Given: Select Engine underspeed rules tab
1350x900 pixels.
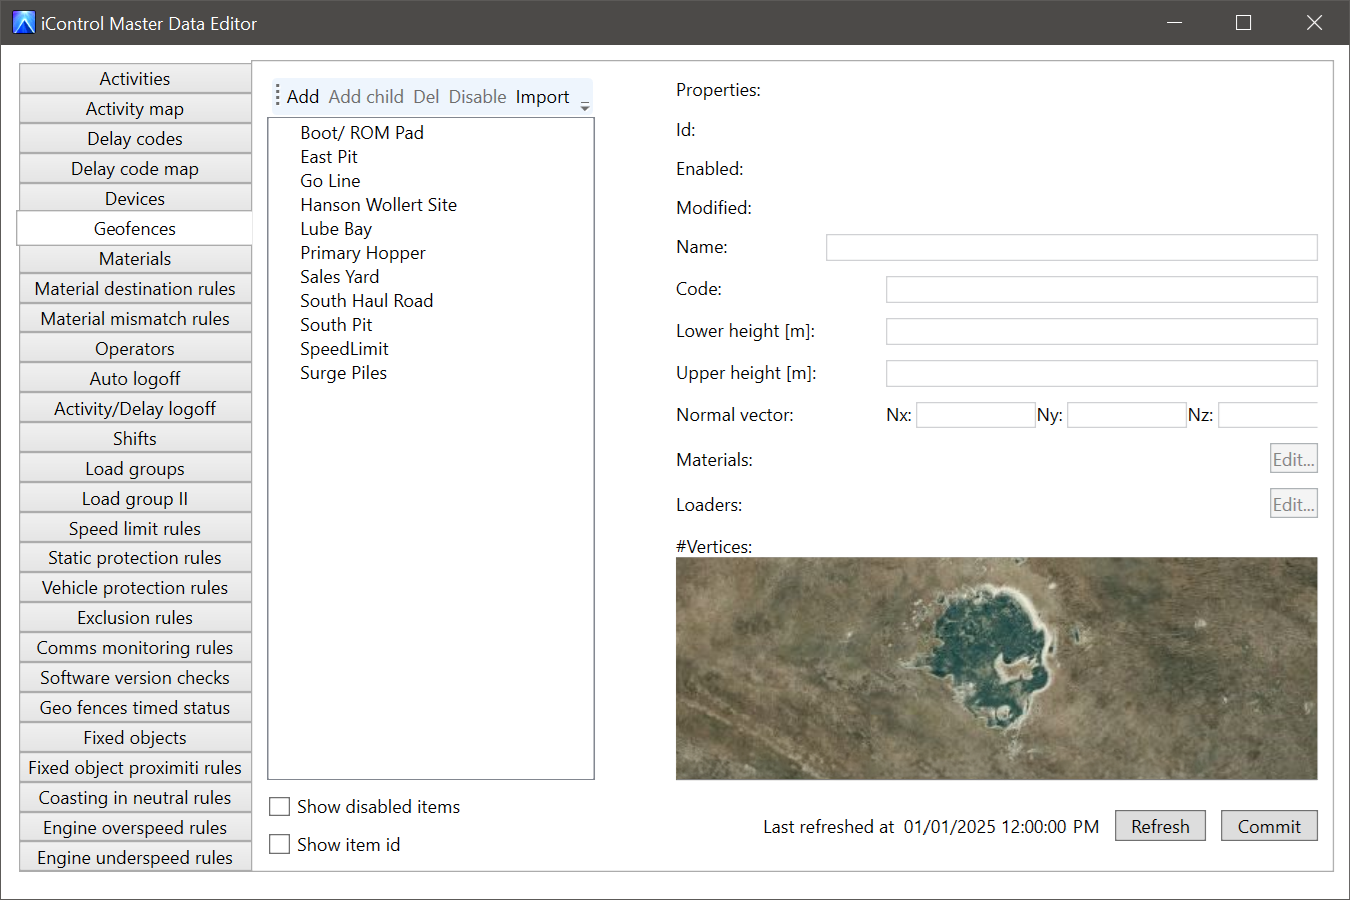Looking at the screenshot, I should (135, 858).
